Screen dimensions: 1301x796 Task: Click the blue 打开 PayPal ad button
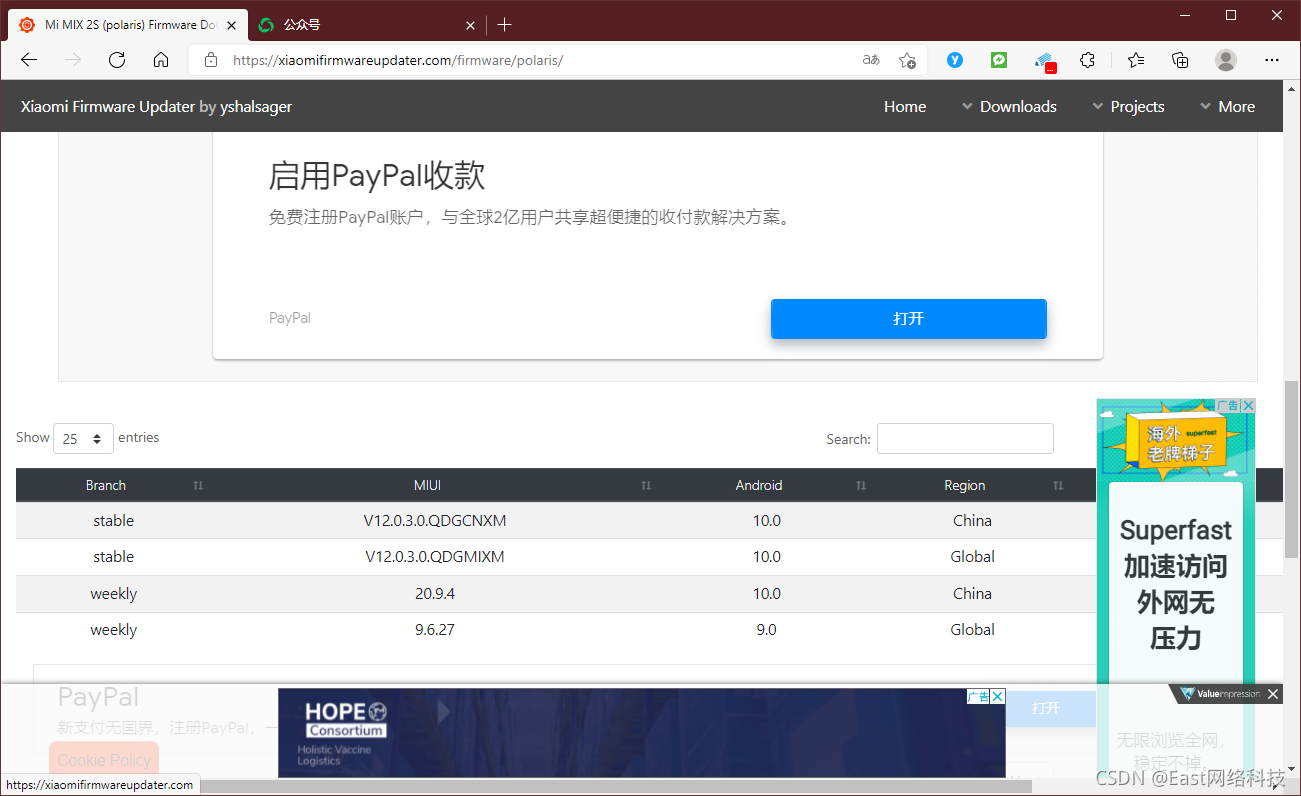click(x=908, y=319)
